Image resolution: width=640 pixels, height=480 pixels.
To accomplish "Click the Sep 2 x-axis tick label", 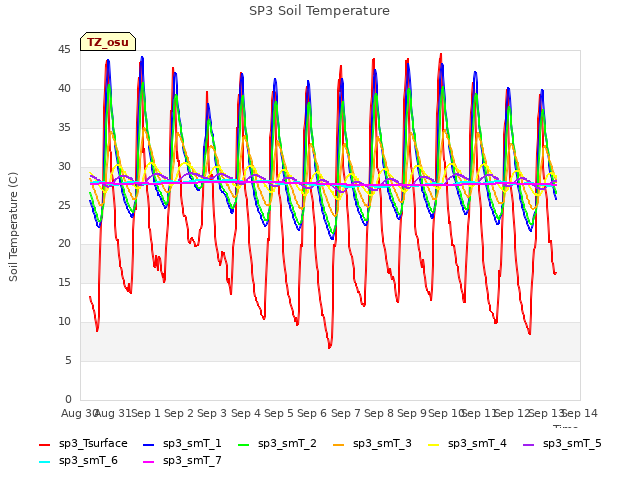I will click(x=179, y=413).
